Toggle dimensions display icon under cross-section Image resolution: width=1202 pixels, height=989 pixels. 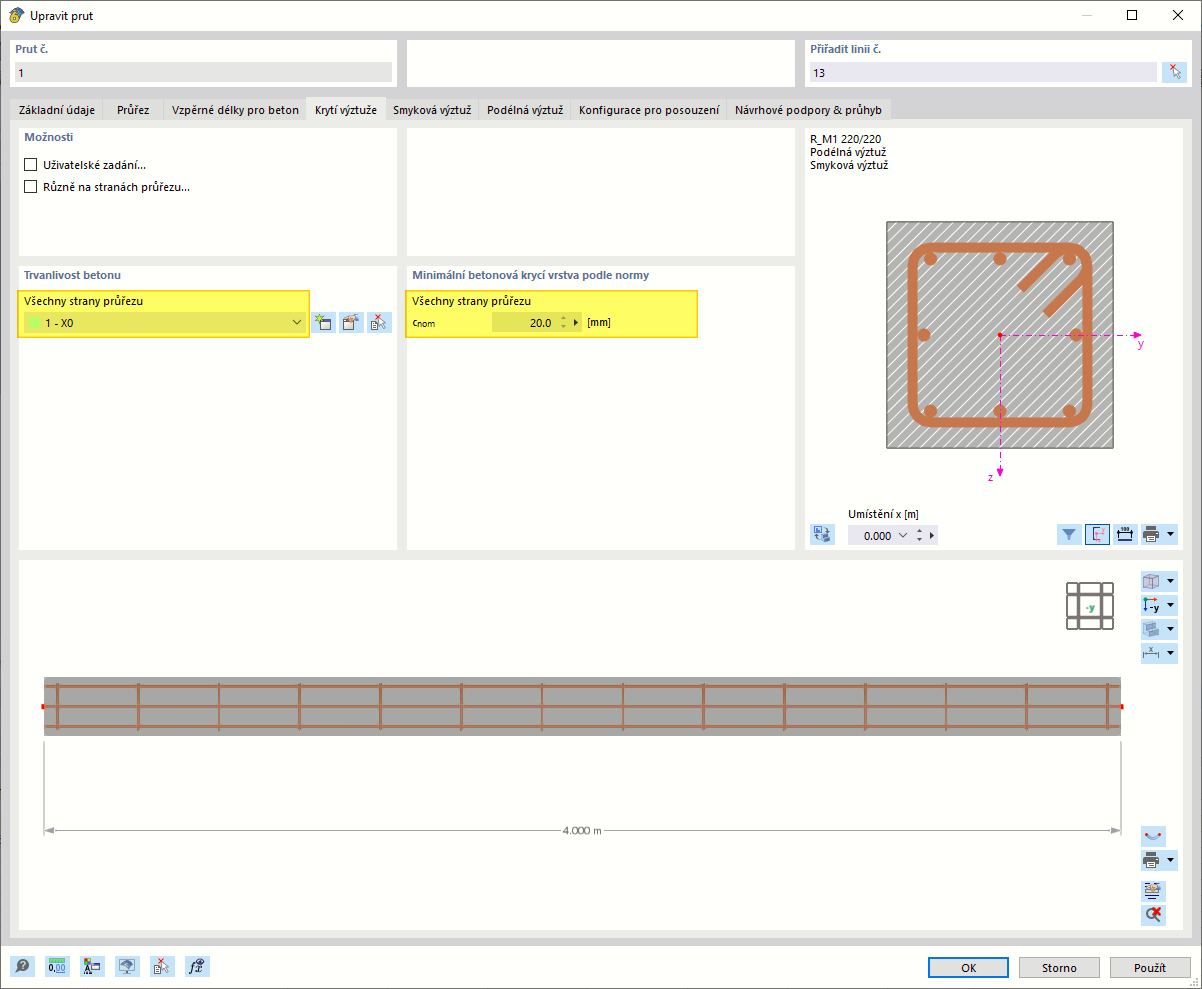(1124, 534)
